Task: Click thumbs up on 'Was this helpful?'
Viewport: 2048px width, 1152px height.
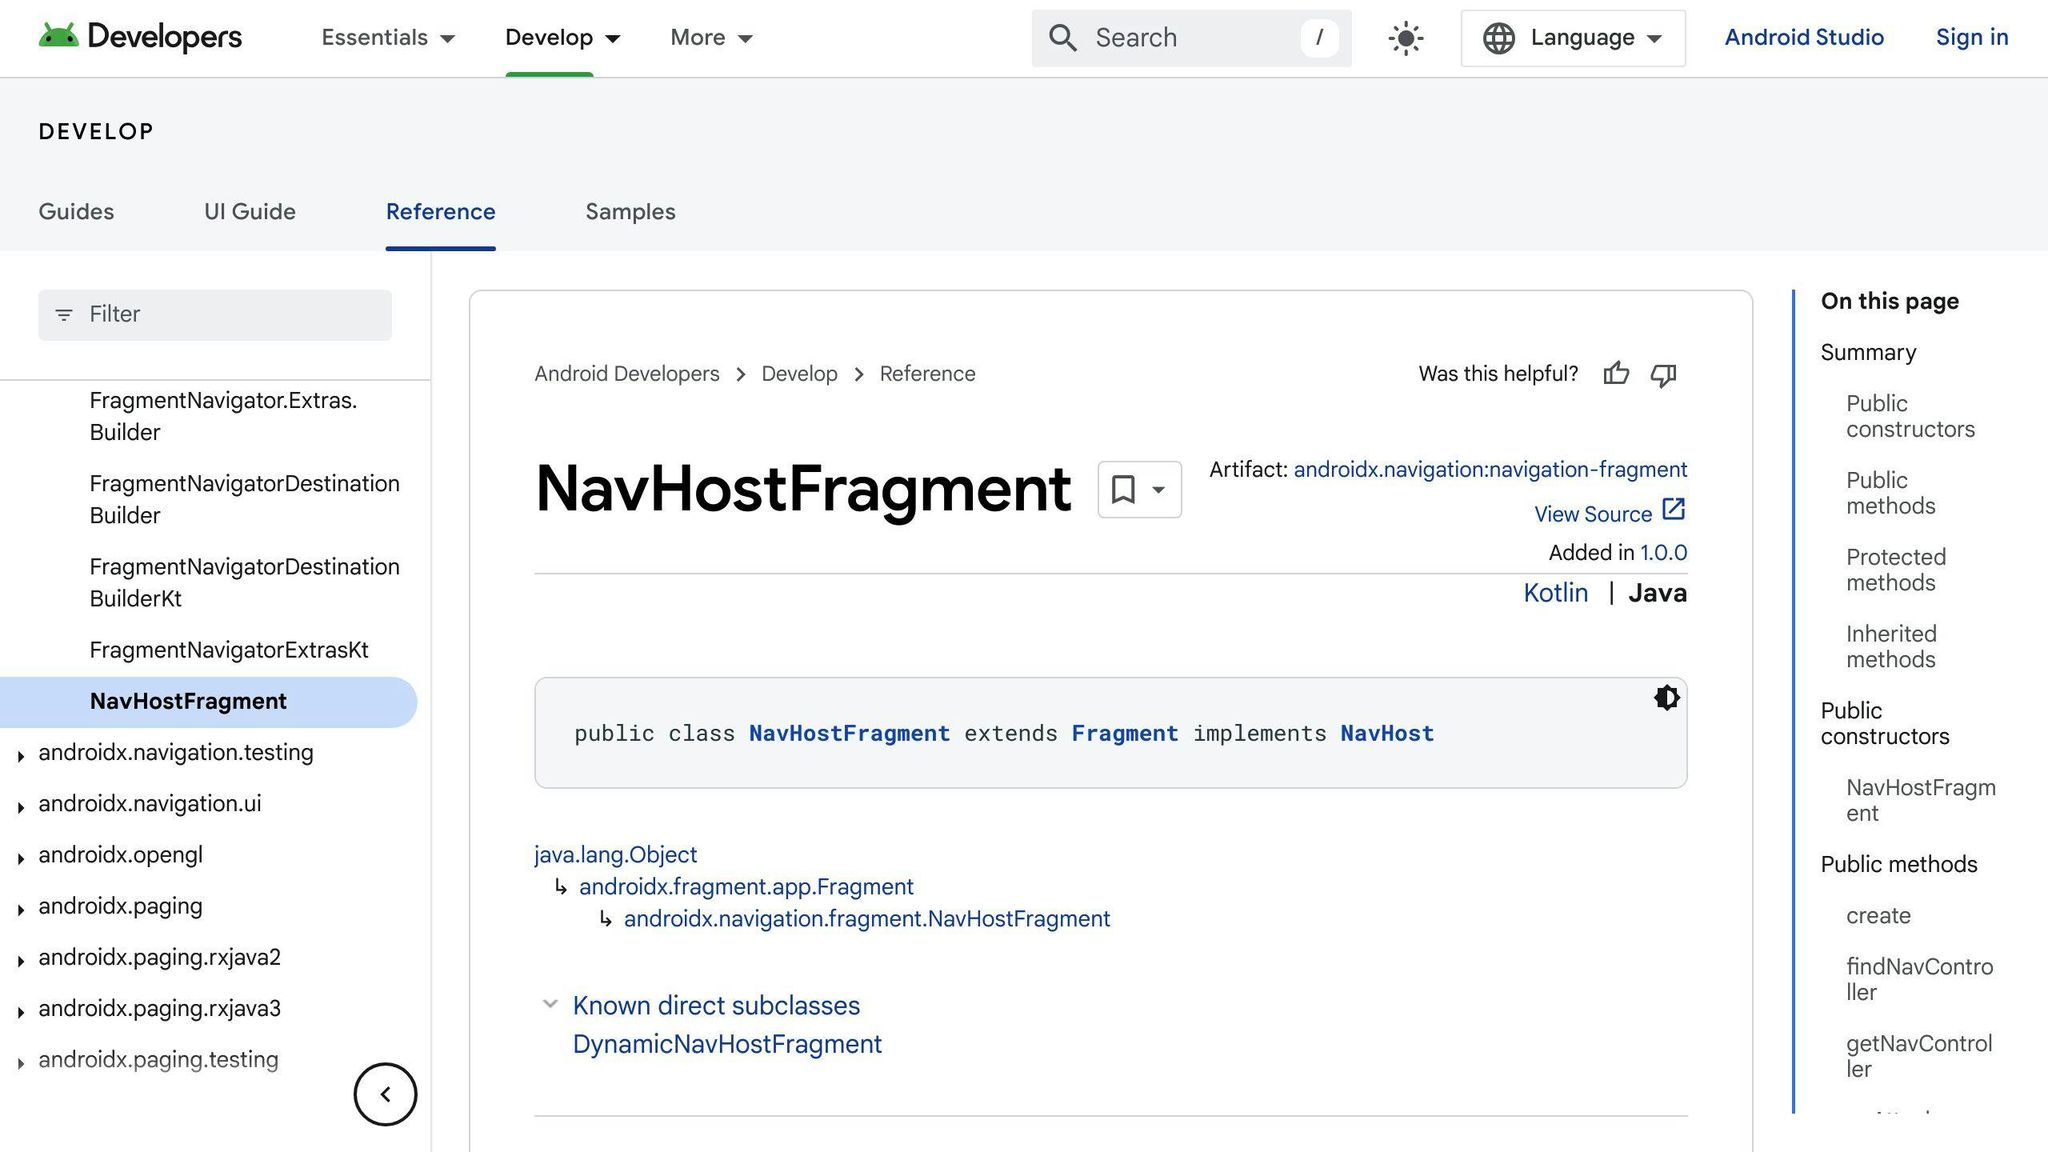Action: click(1616, 374)
